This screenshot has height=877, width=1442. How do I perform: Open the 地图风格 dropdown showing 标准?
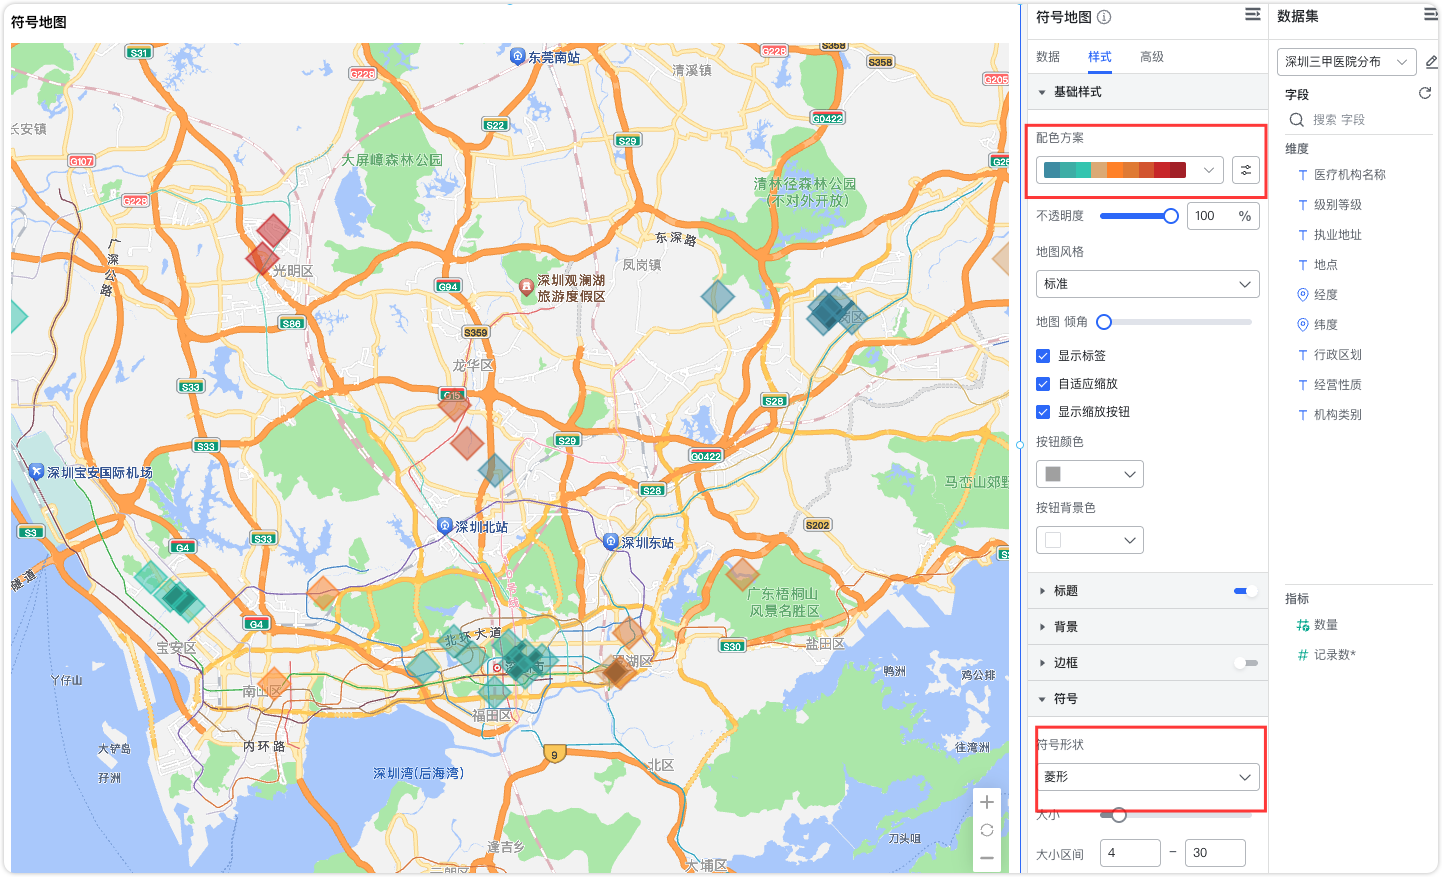click(1147, 284)
